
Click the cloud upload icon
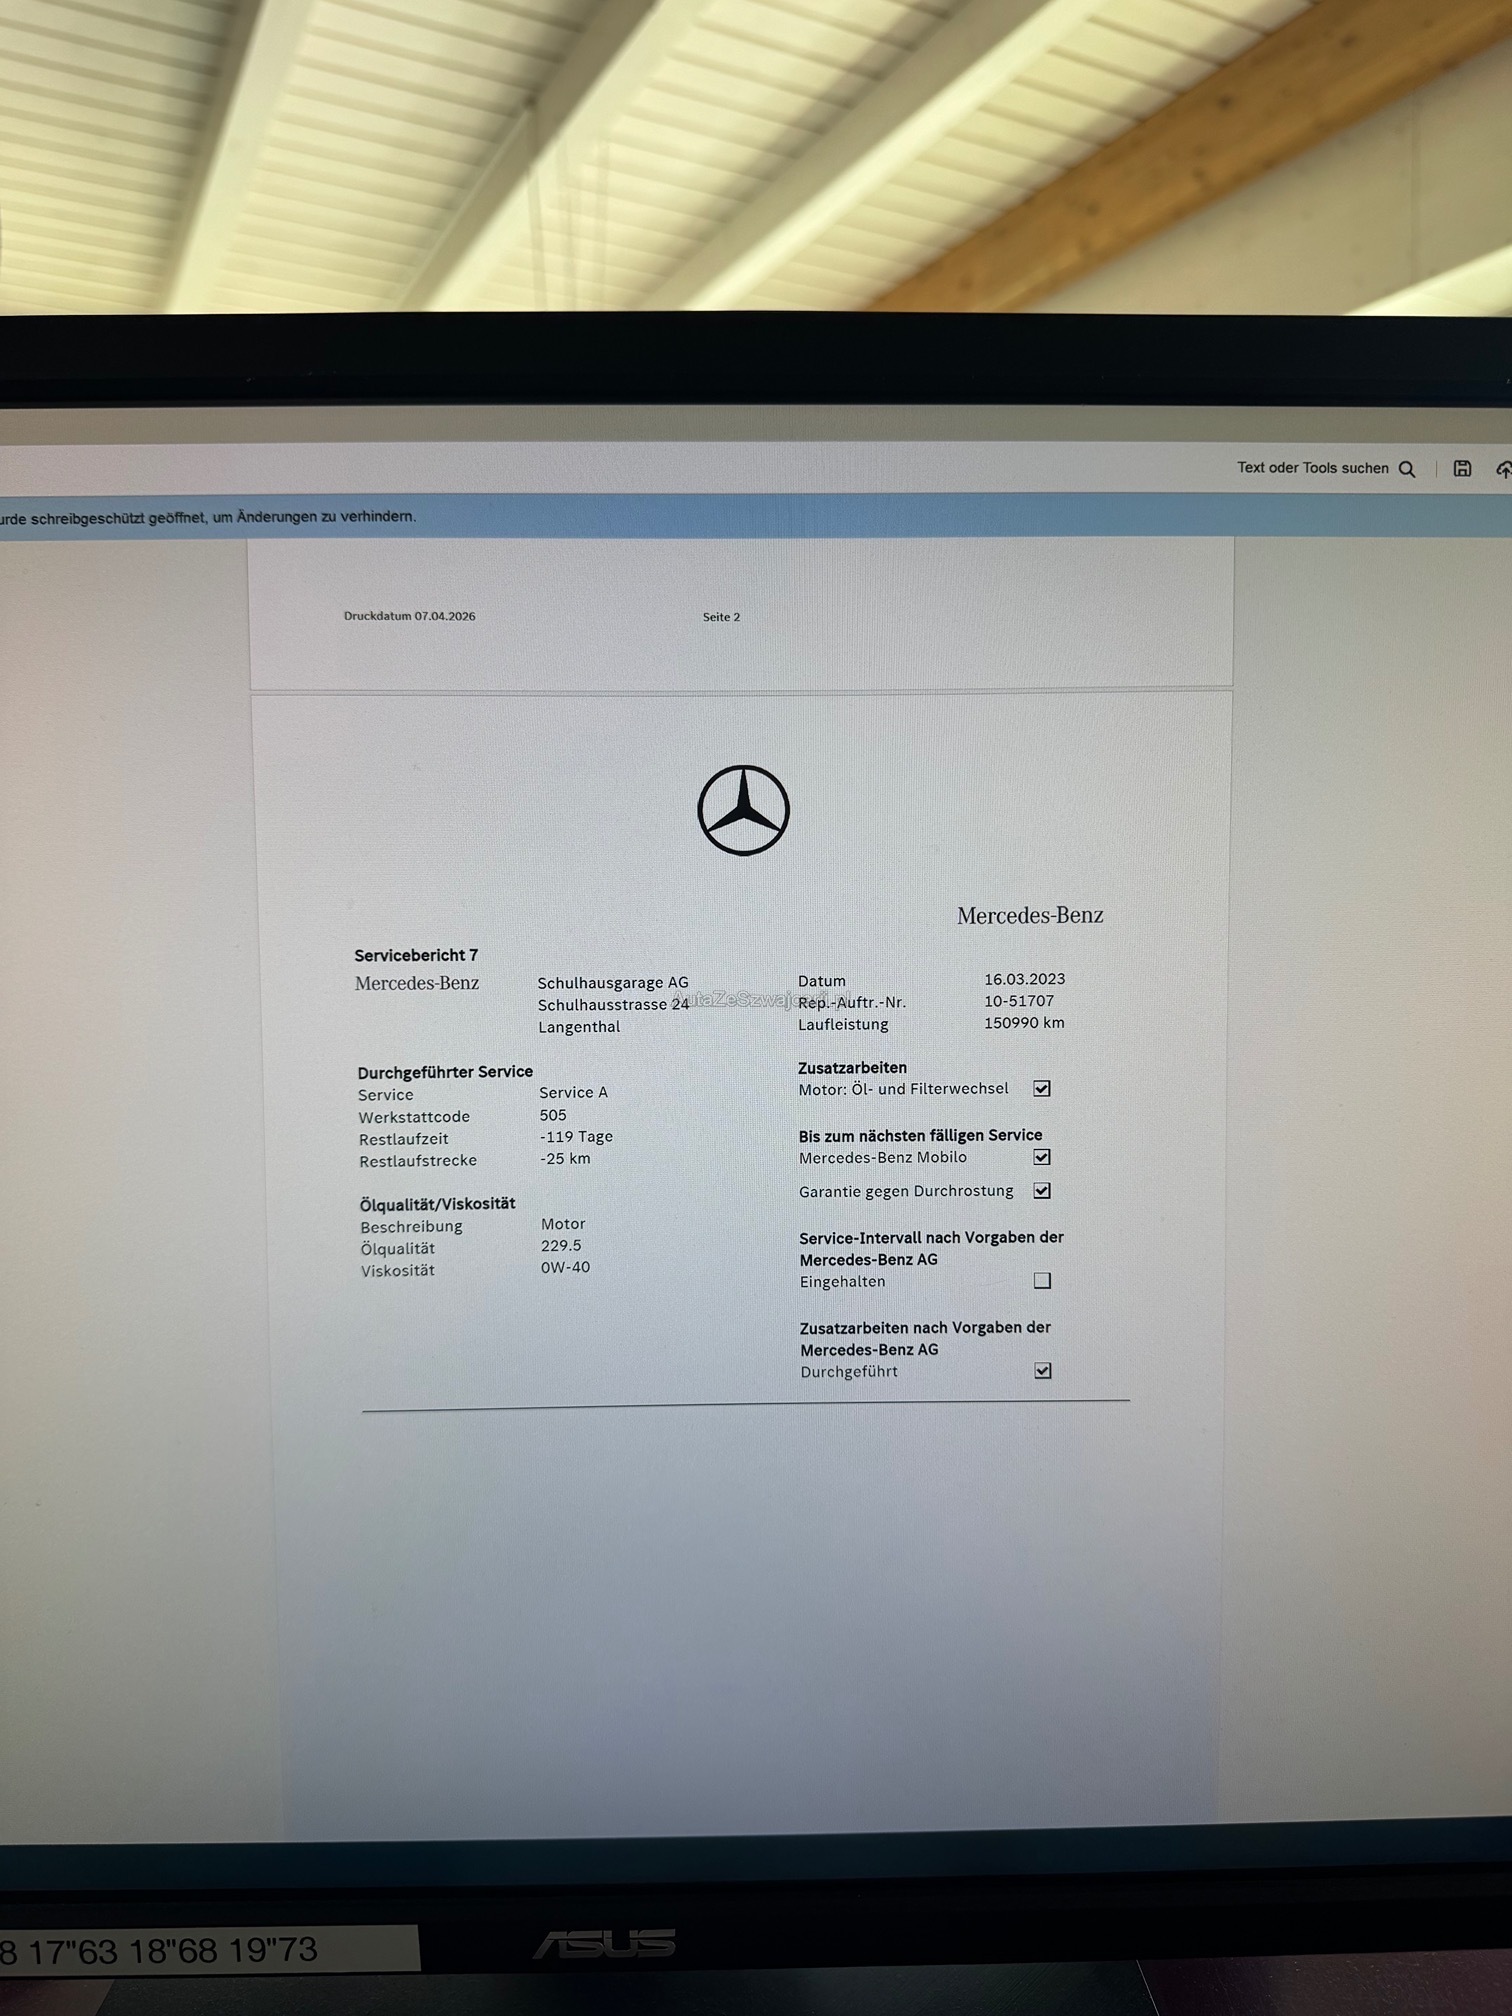(1502, 469)
